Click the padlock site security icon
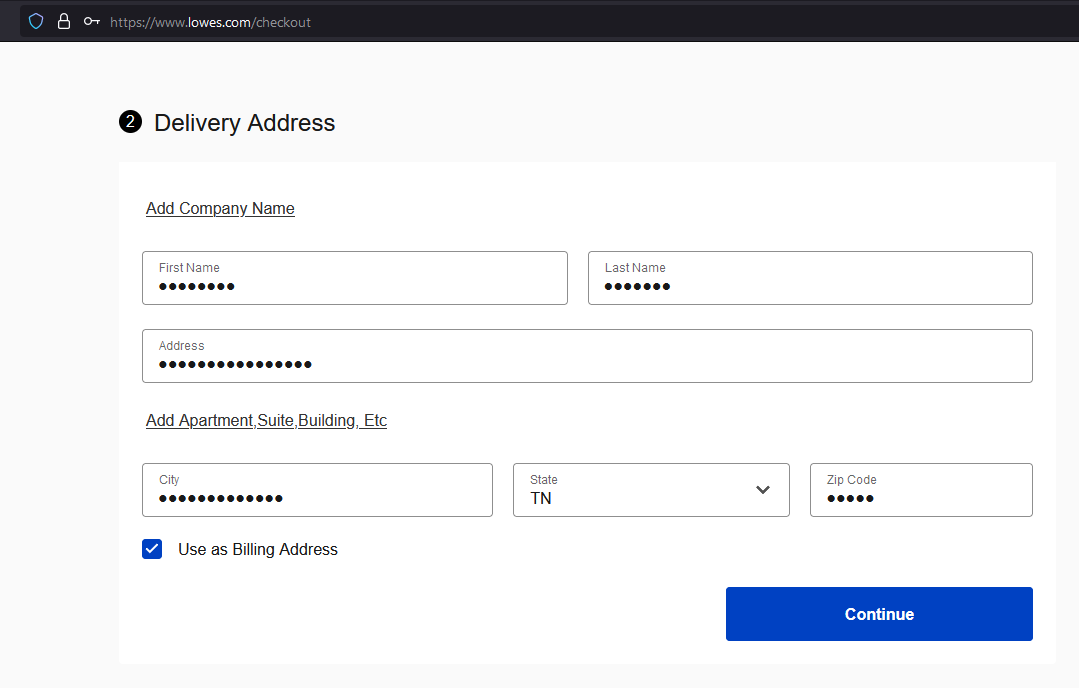Screen dimensions: 1079x688 click(x=64, y=21)
